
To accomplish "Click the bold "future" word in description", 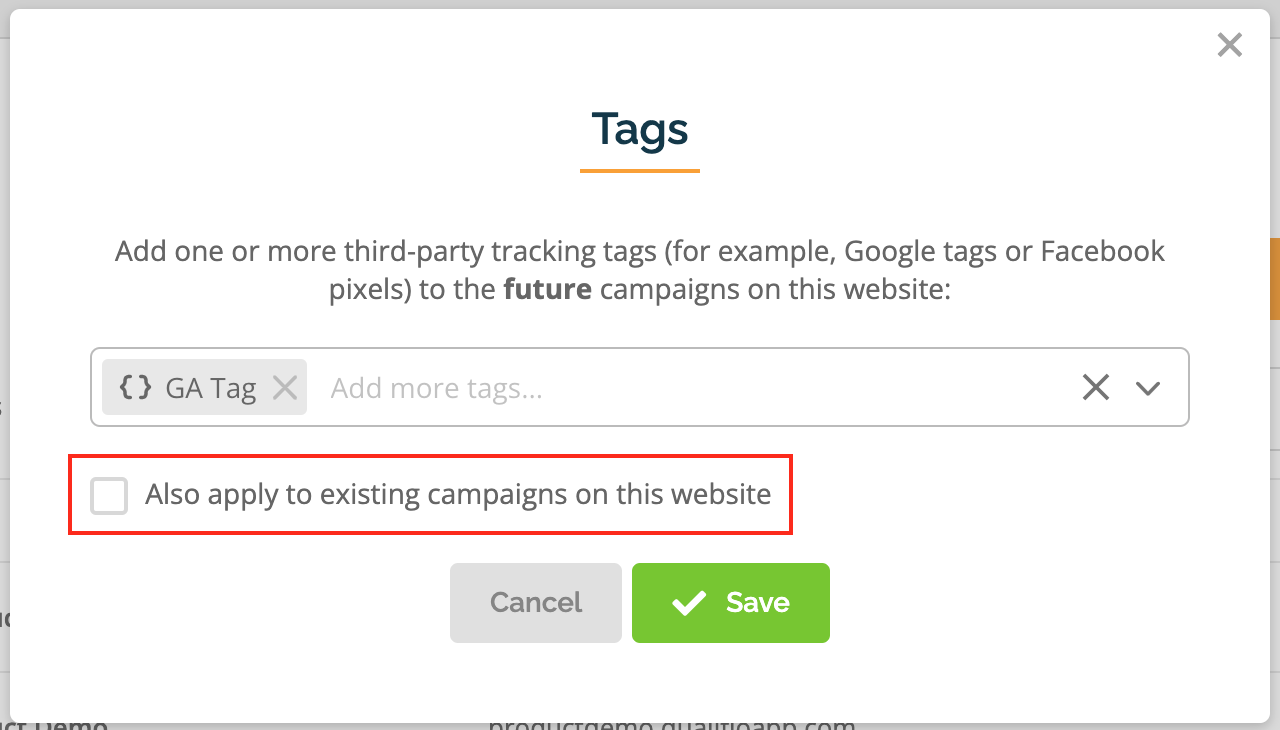I will 547,290.
